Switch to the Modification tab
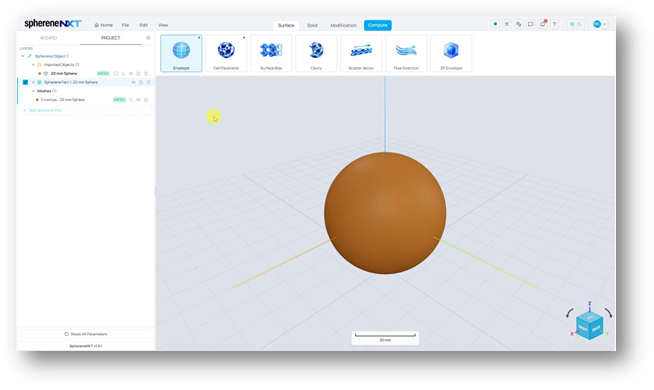 click(x=343, y=25)
